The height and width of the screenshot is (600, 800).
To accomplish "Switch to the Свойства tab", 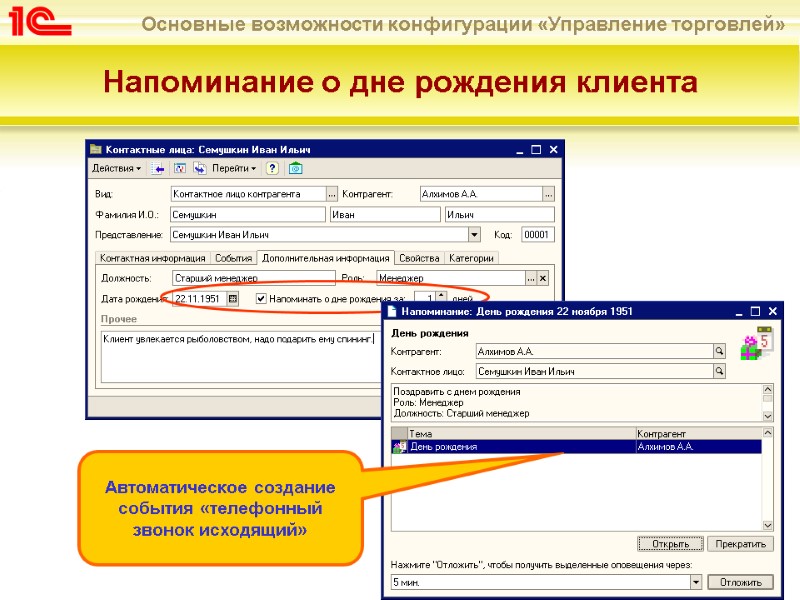I will (x=417, y=257).
